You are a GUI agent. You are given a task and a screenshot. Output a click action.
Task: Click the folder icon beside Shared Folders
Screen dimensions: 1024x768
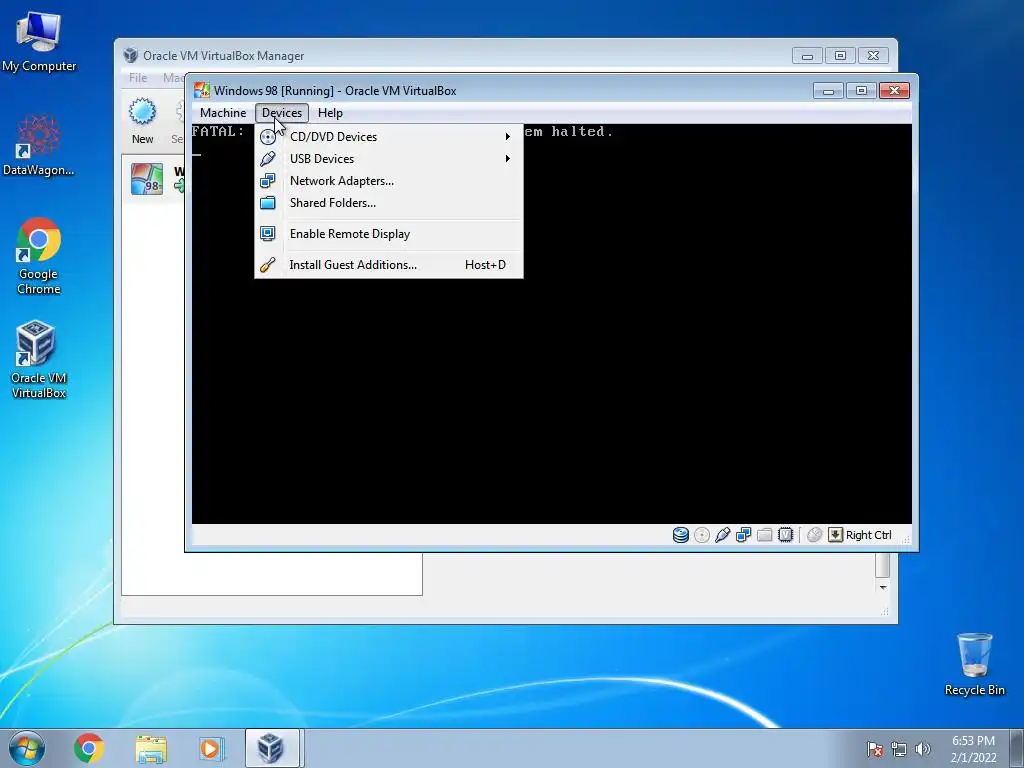(x=268, y=203)
